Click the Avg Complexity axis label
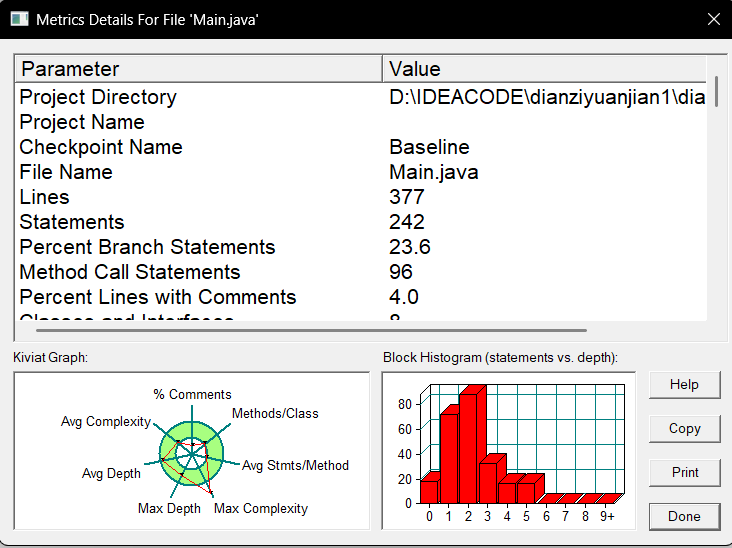Image resolution: width=732 pixels, height=548 pixels. pos(106,422)
